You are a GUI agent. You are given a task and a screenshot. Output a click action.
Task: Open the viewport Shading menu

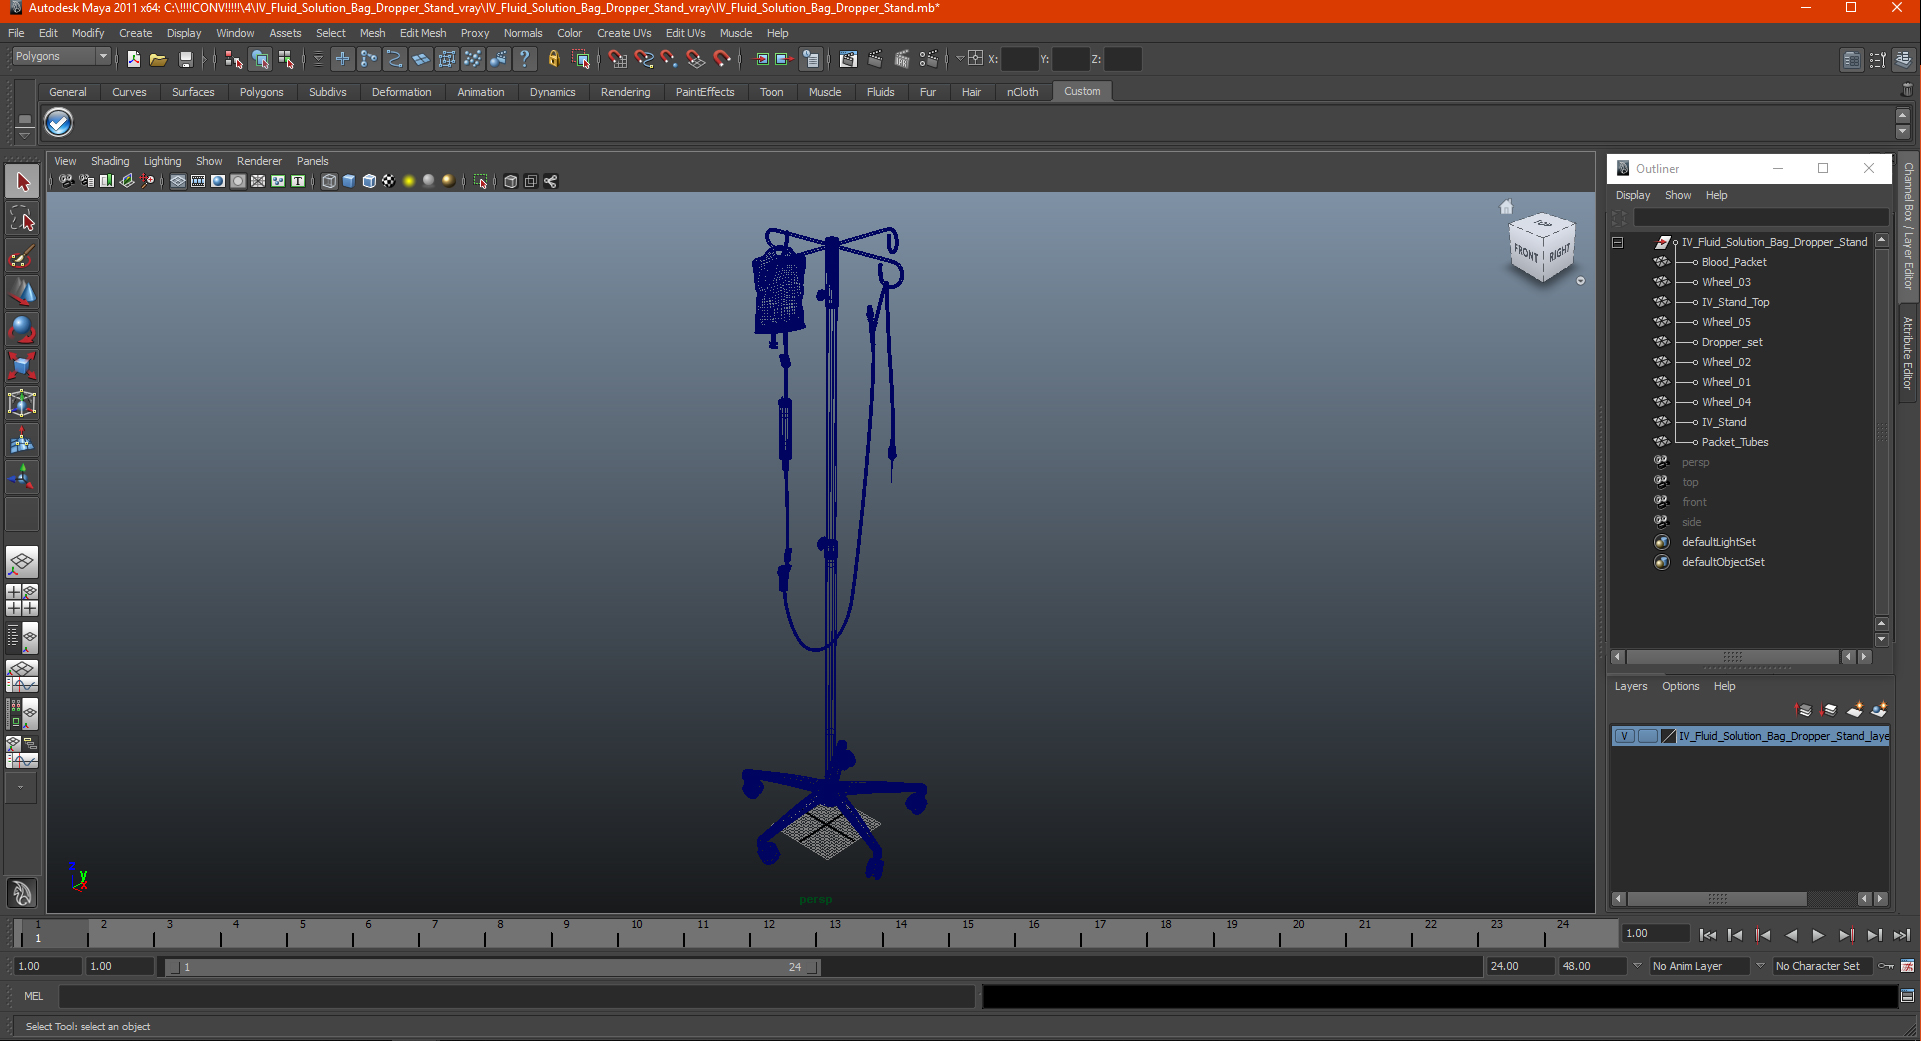tap(110, 161)
